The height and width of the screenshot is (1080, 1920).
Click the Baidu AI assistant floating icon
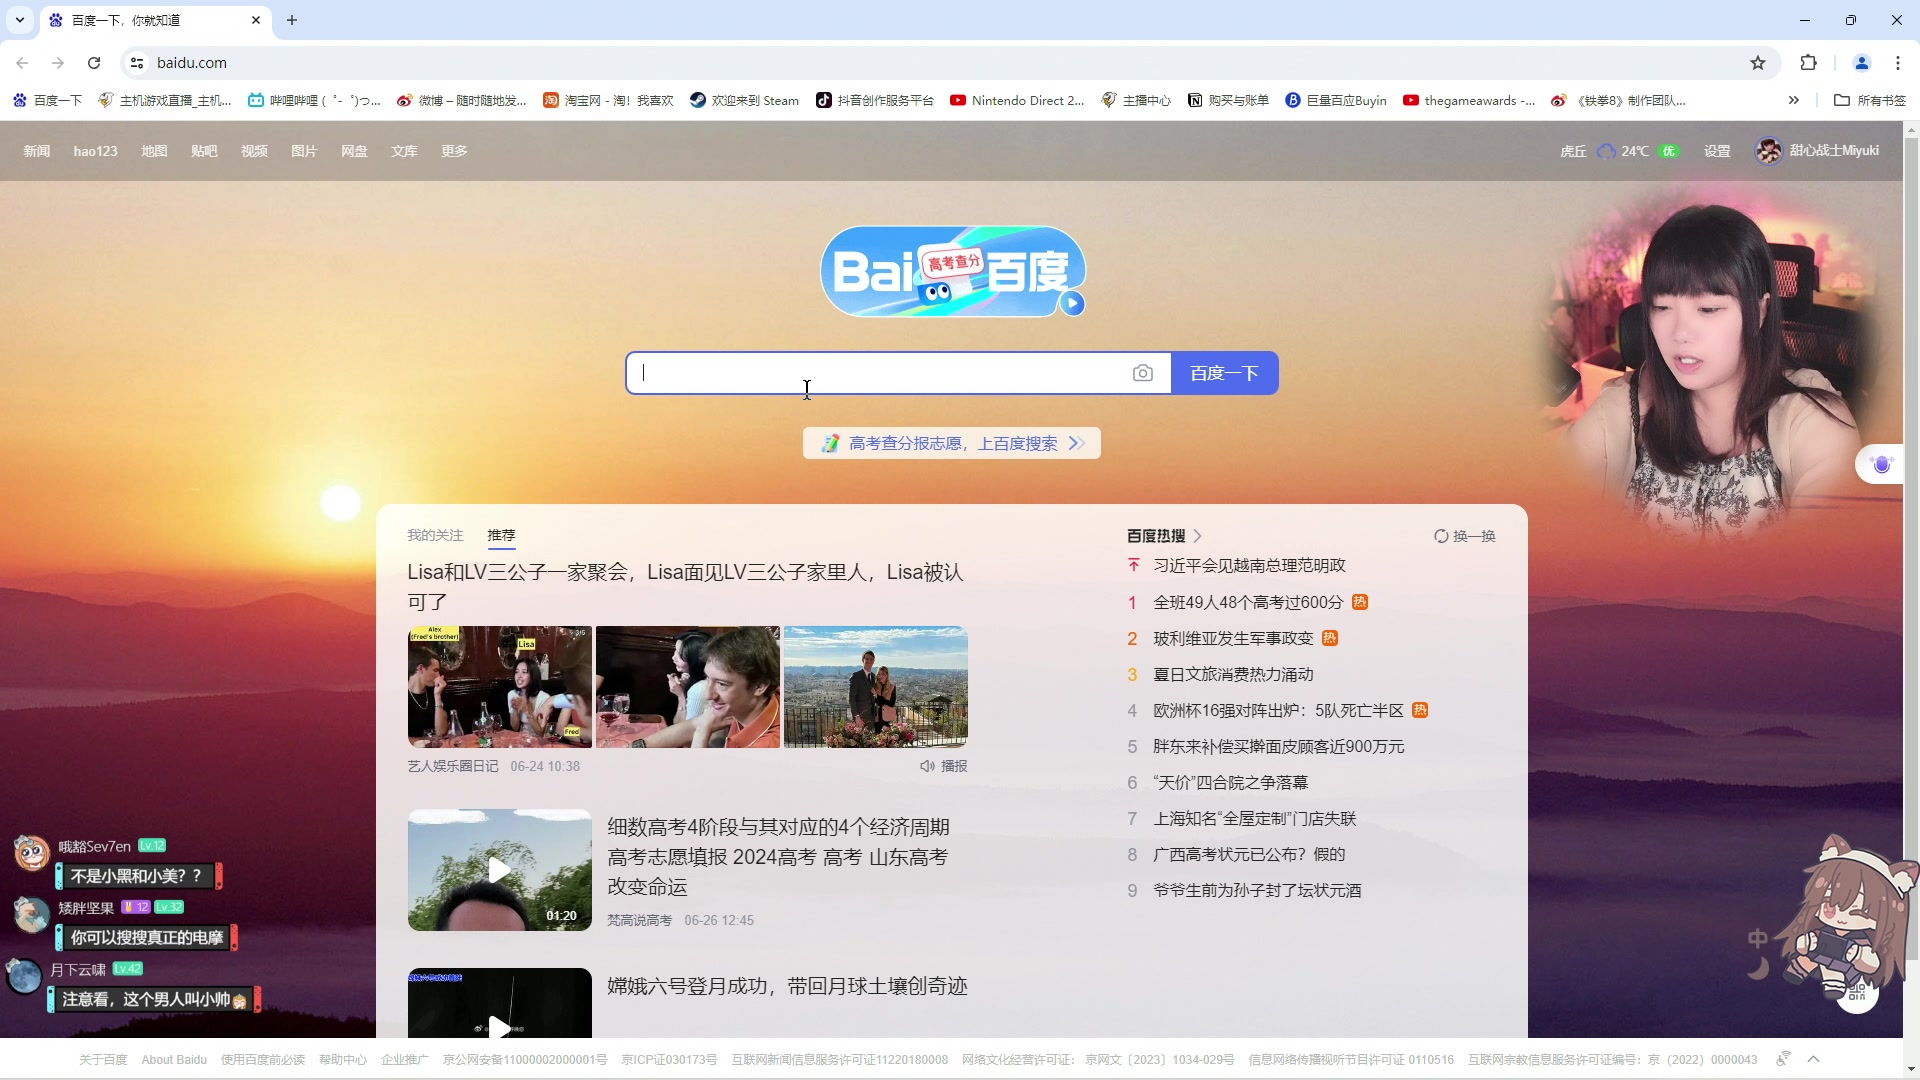click(1881, 465)
